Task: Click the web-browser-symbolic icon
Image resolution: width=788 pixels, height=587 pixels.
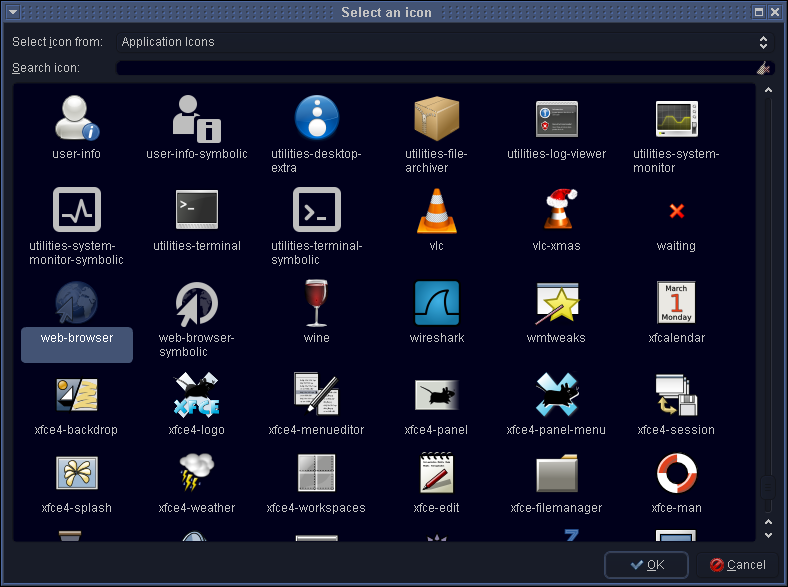Action: coord(197,302)
